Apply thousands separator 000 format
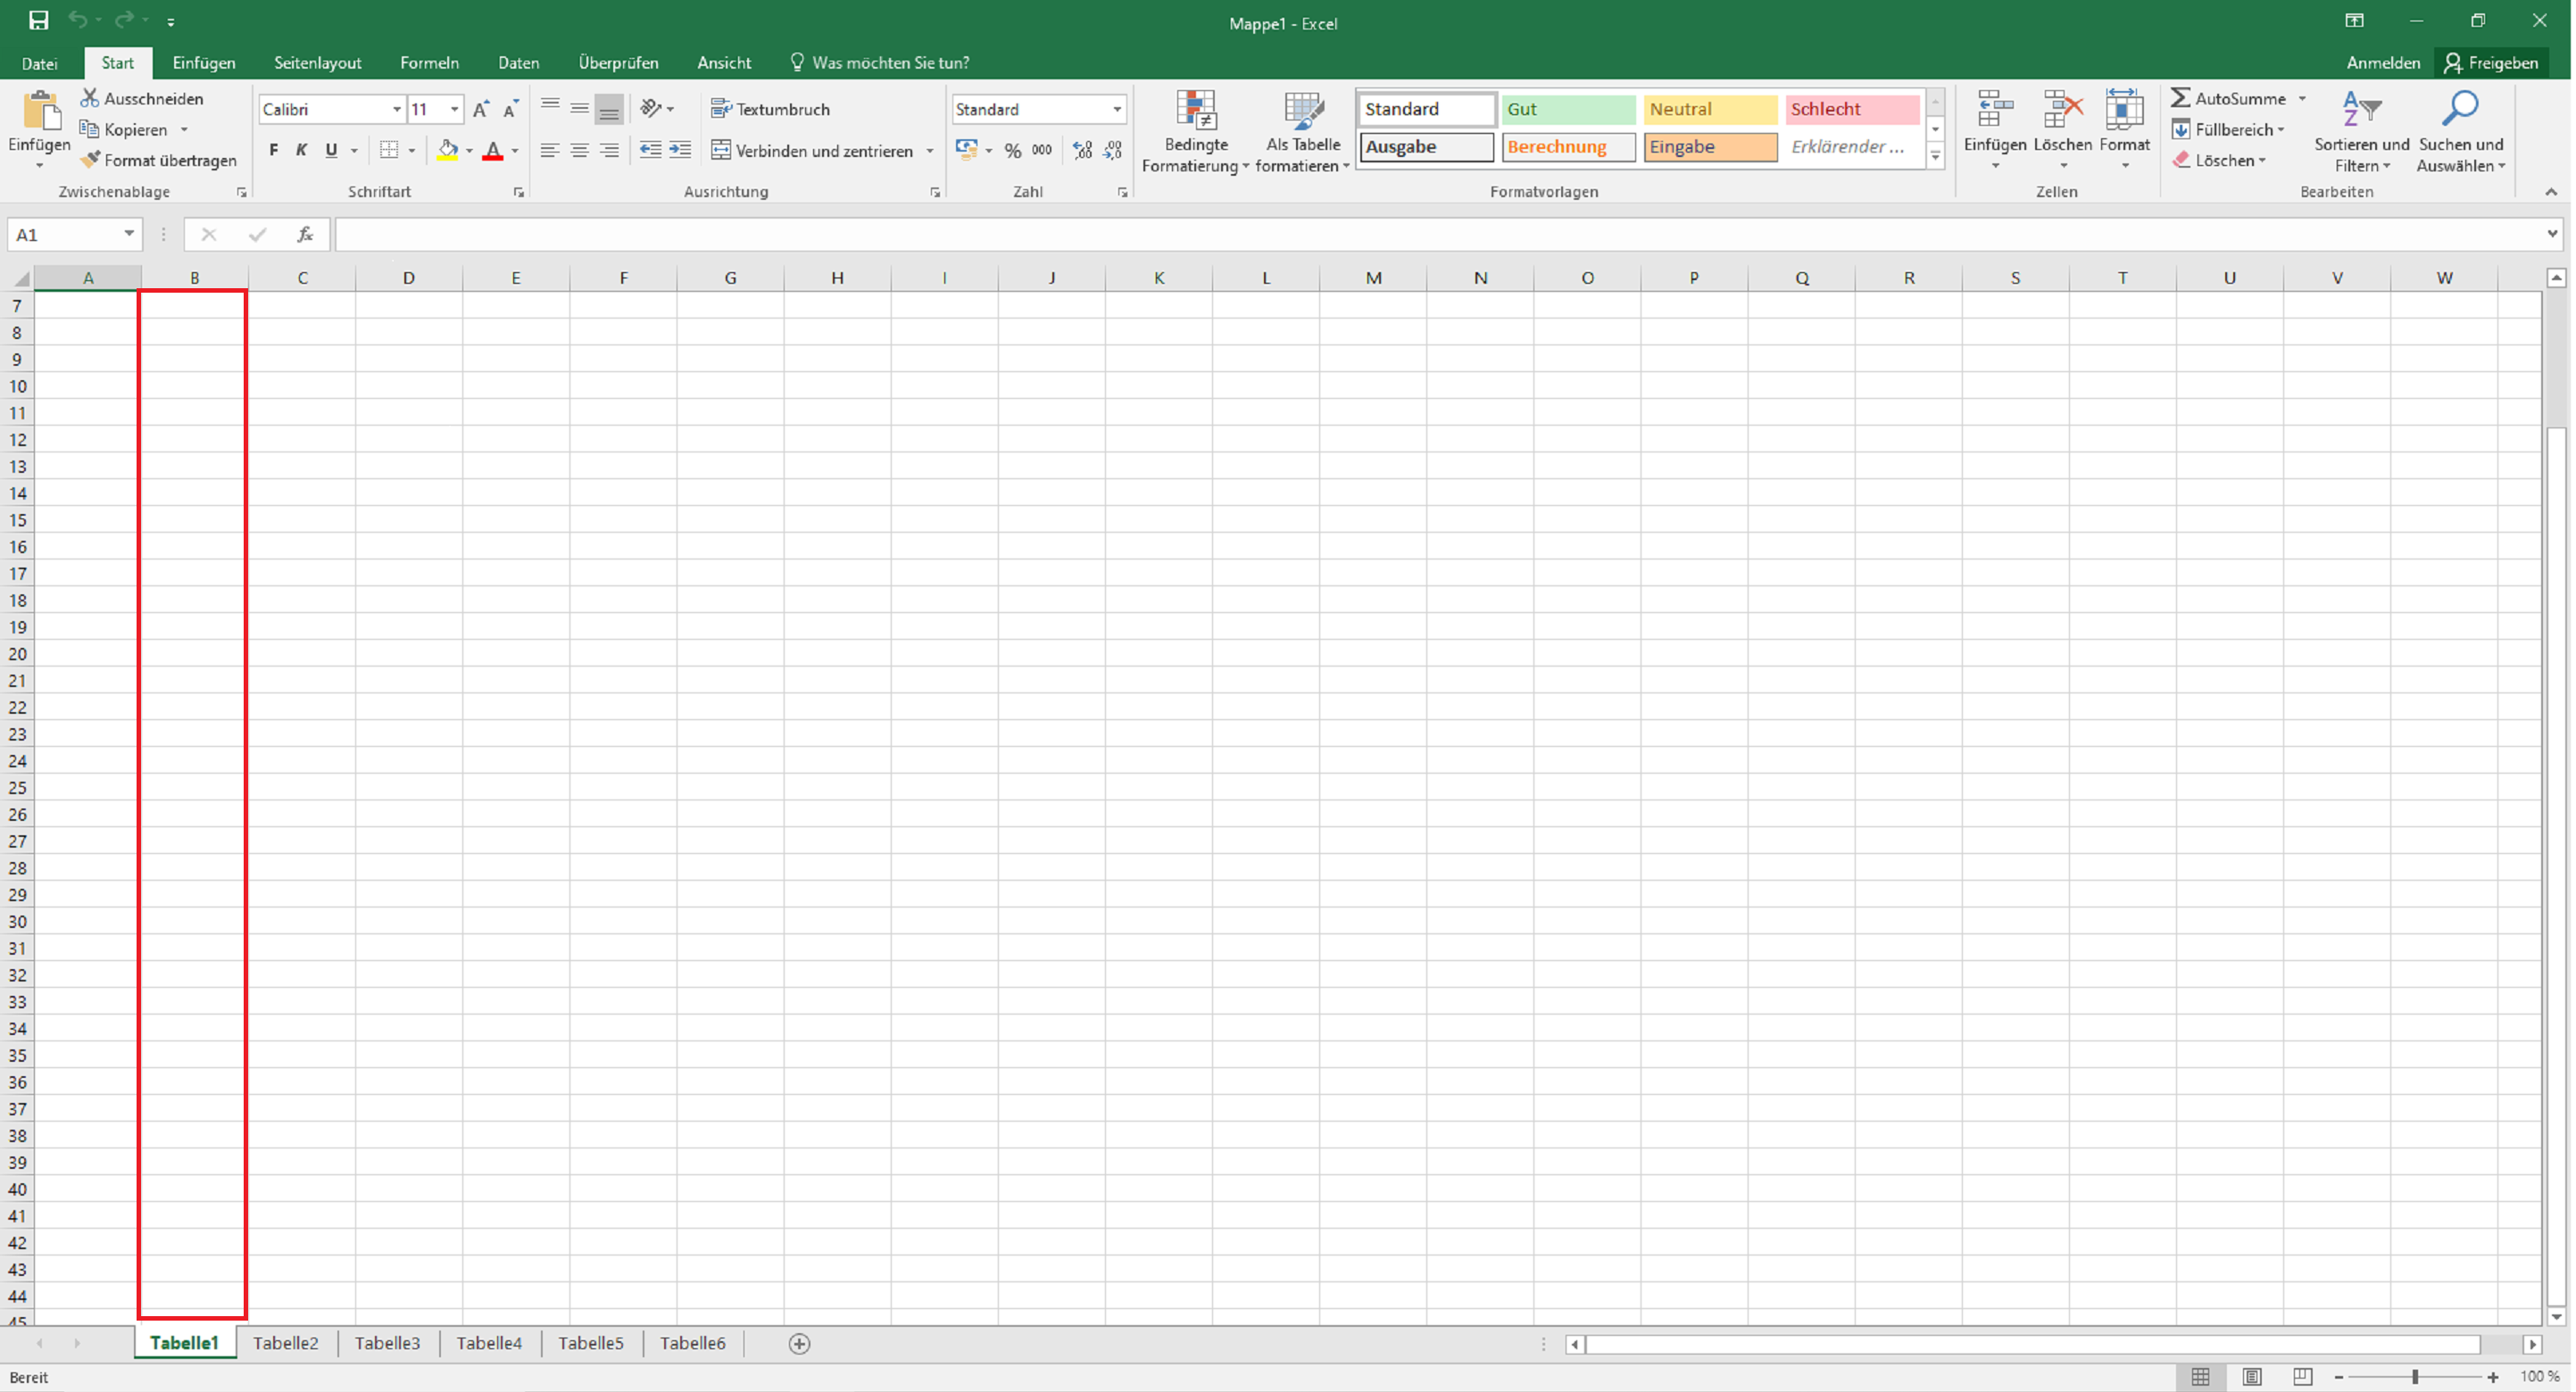 (1042, 150)
